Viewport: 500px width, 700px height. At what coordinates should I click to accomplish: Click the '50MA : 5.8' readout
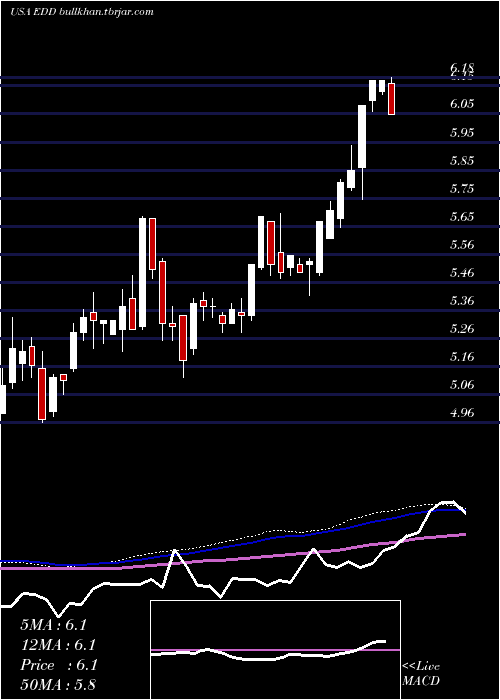coord(58,685)
